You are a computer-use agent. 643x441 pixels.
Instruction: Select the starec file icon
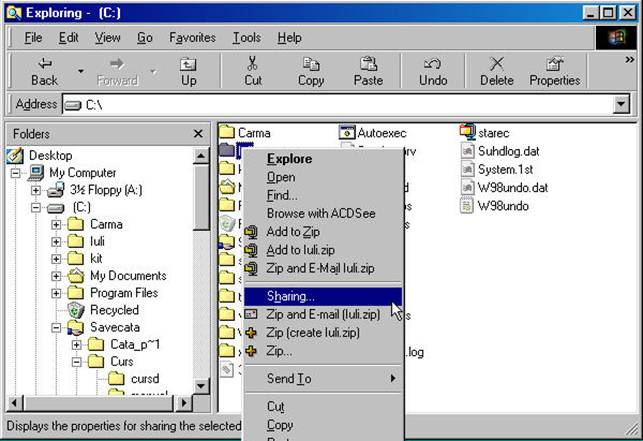468,132
